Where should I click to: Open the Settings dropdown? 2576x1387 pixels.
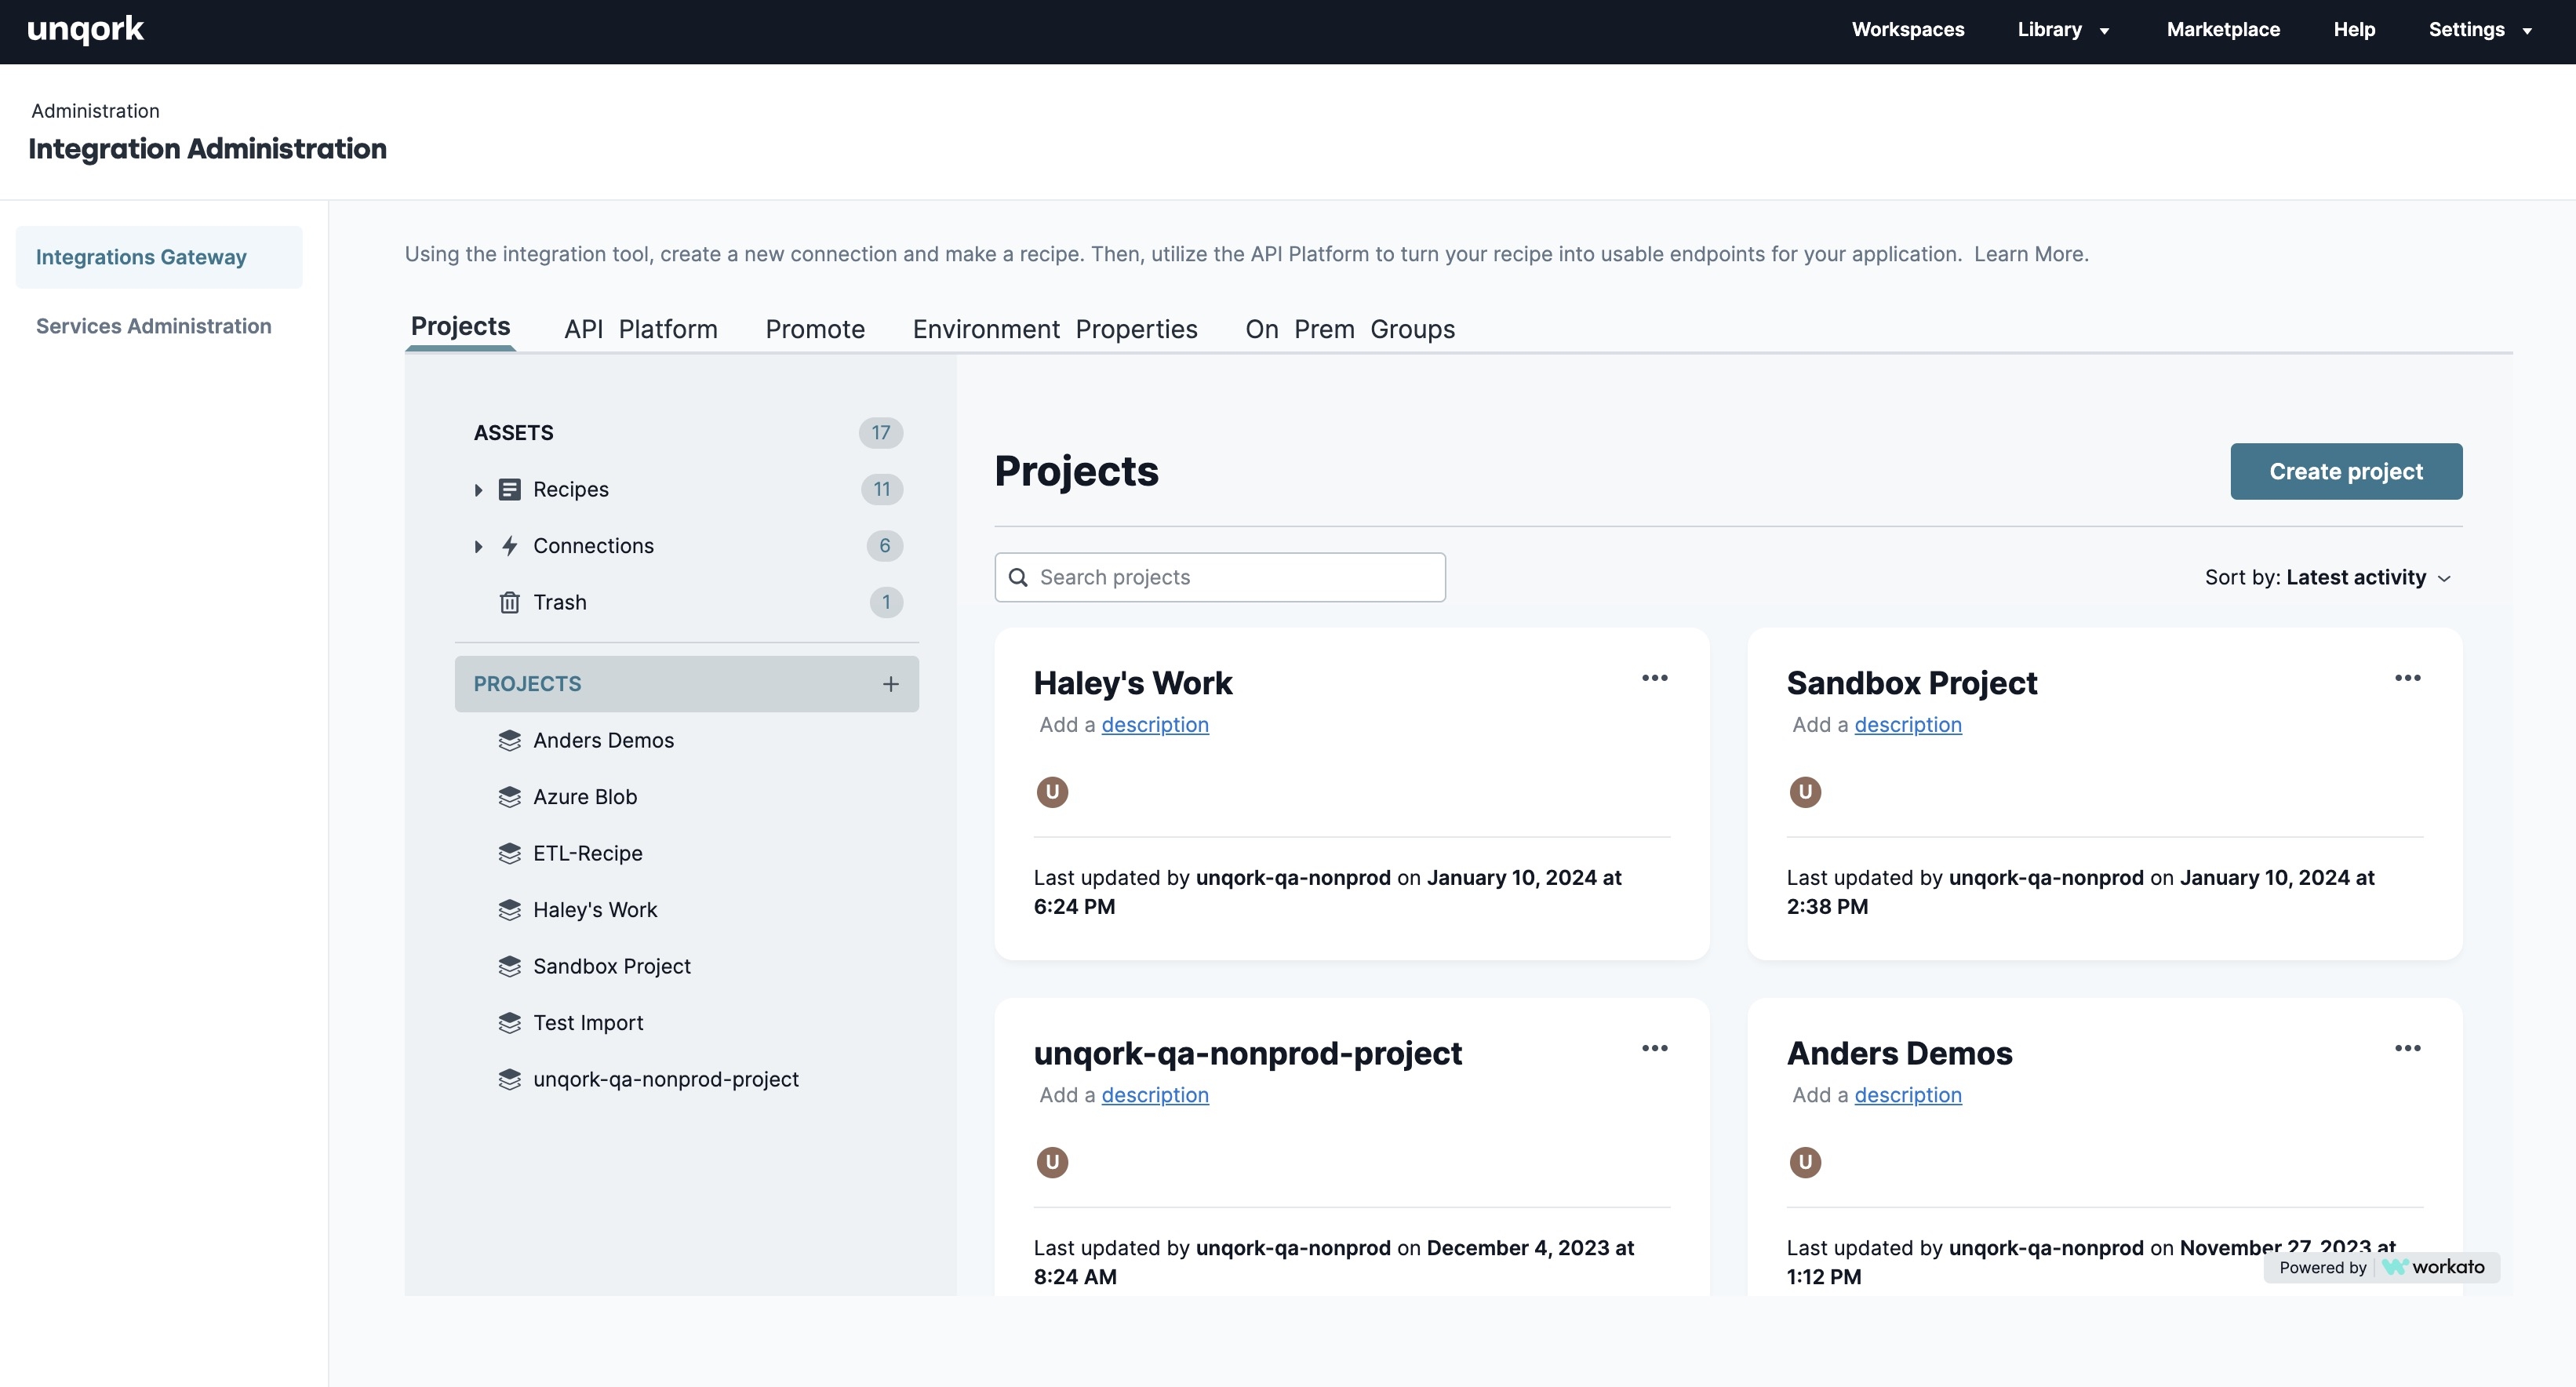pyautogui.click(x=2480, y=30)
